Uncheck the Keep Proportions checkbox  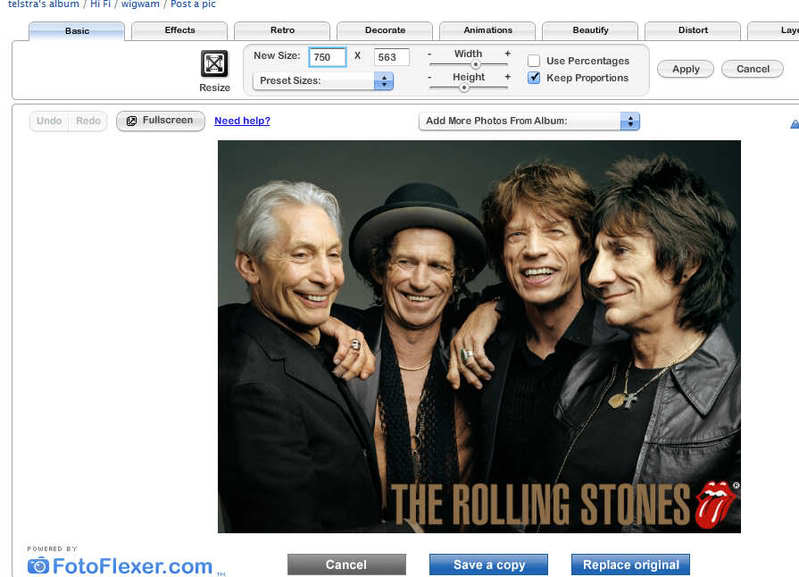(x=534, y=77)
